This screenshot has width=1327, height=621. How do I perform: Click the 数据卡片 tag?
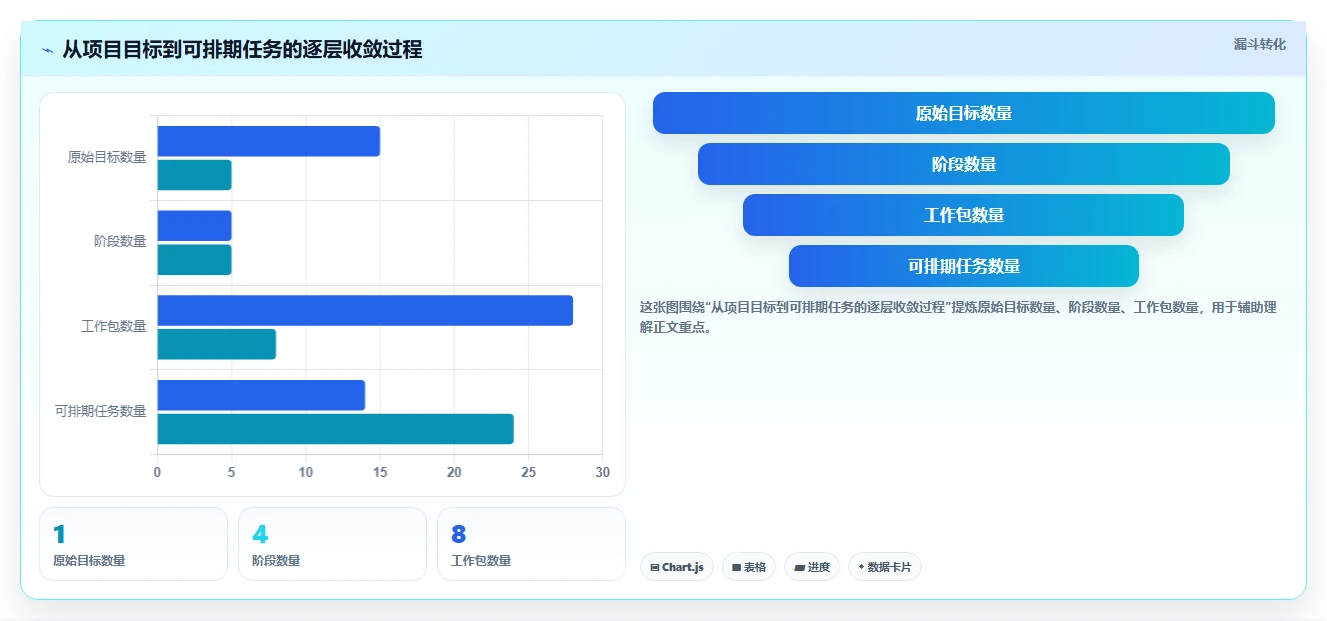pyautogui.click(x=885, y=567)
